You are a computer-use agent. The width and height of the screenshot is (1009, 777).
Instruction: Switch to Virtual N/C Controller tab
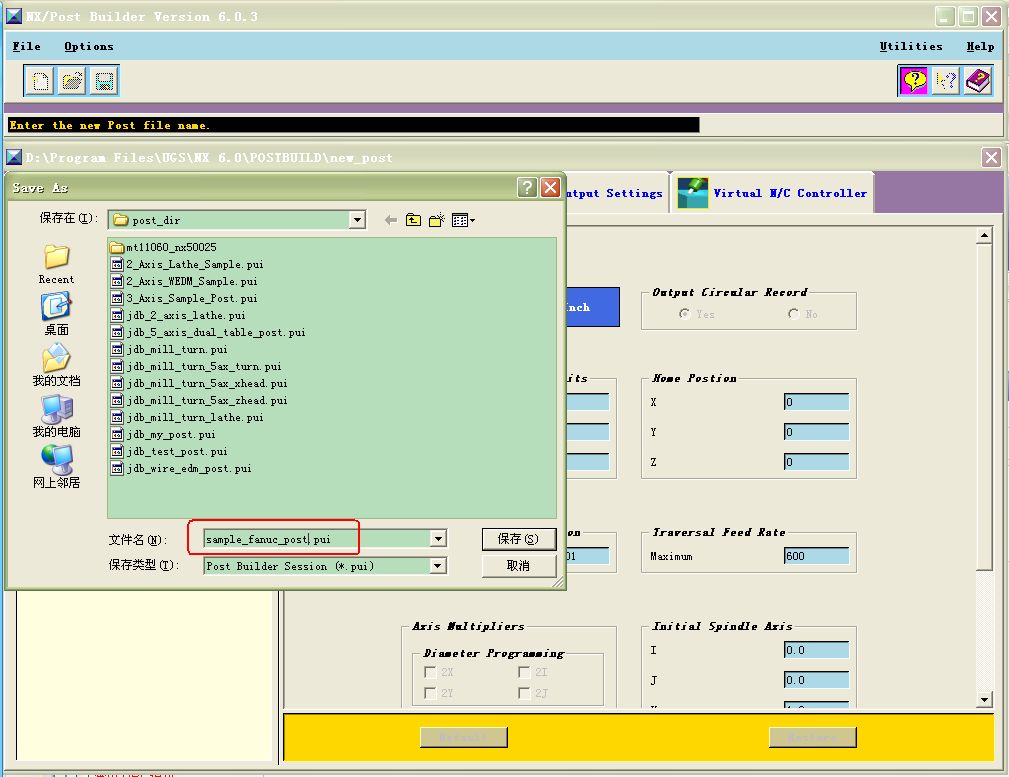[x=772, y=193]
